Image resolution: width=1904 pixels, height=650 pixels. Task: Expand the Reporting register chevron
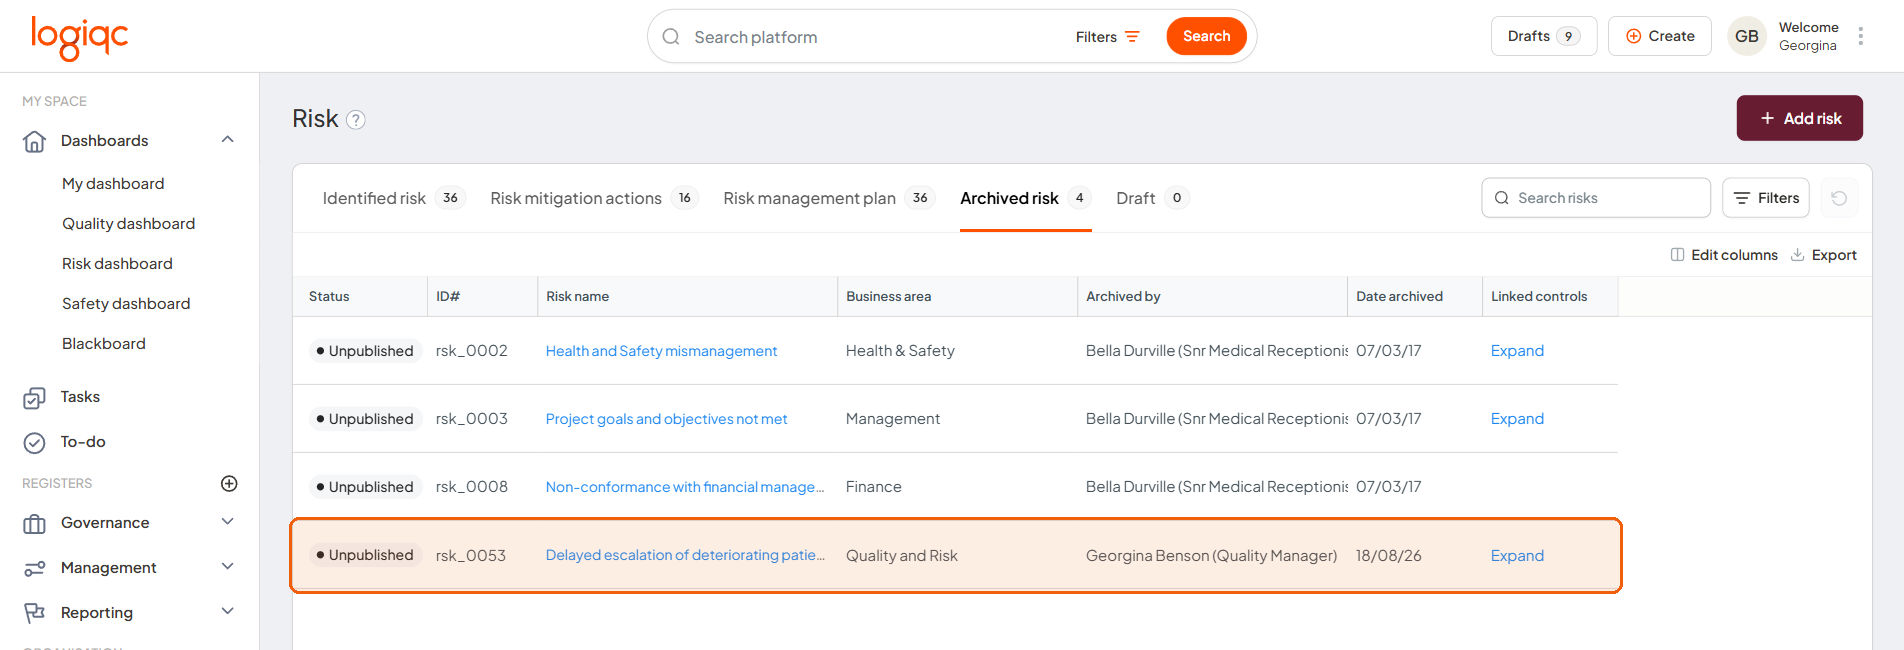point(228,612)
